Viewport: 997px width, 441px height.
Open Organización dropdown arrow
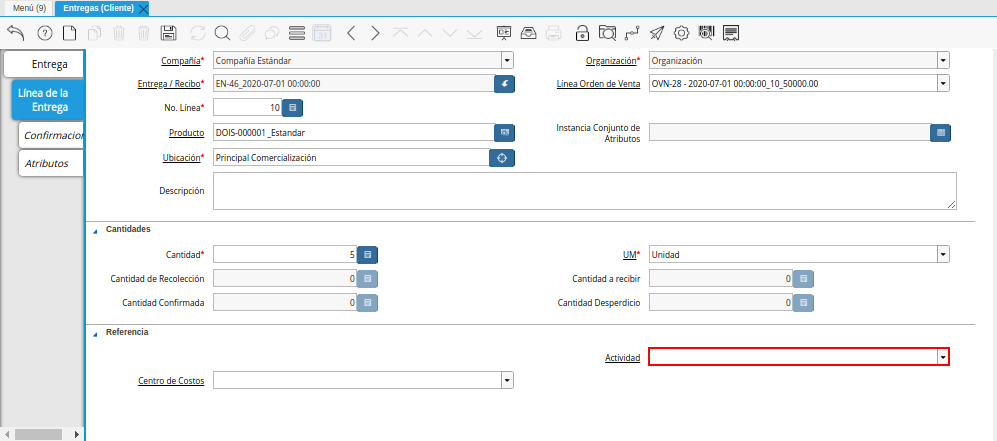tap(943, 61)
